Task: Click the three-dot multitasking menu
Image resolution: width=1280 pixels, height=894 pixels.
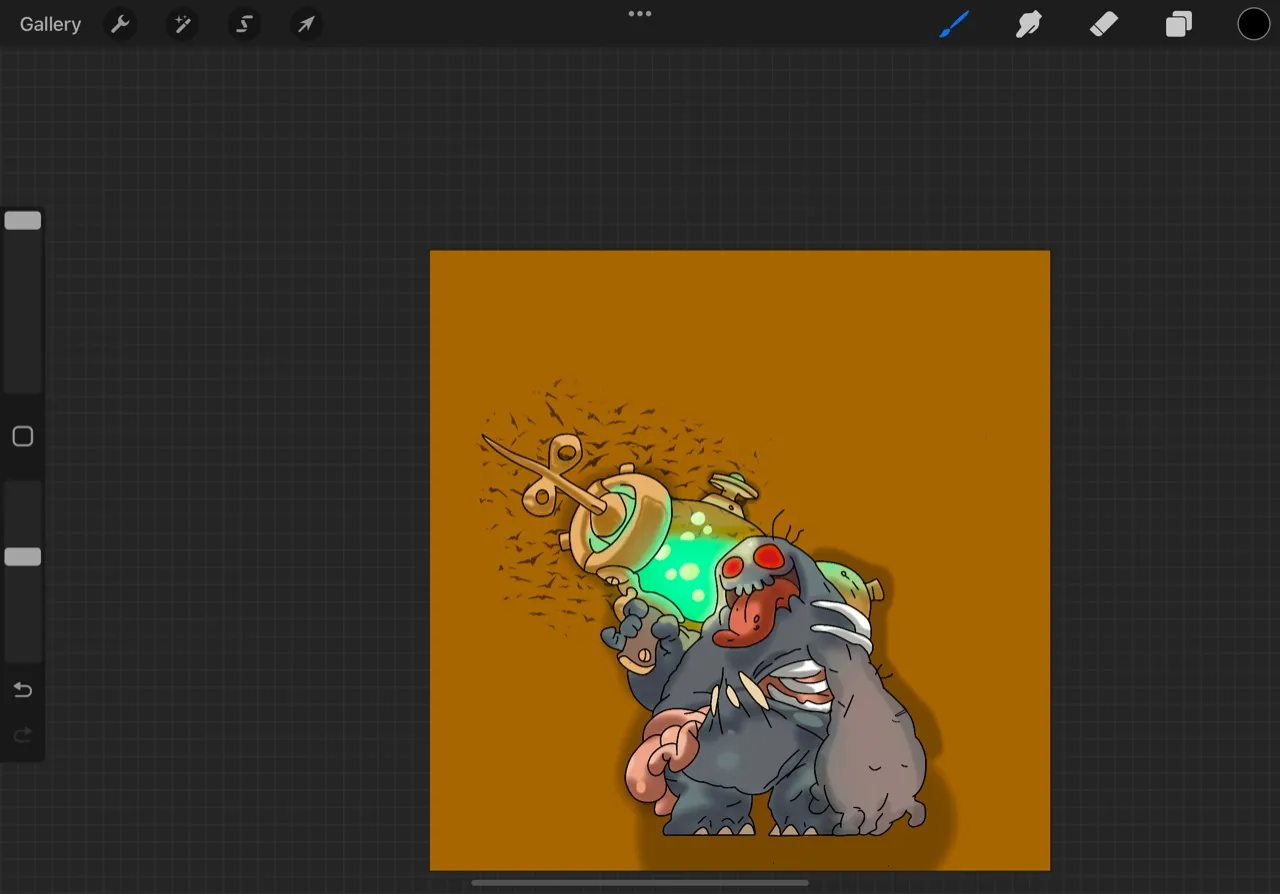Action: 640,14
